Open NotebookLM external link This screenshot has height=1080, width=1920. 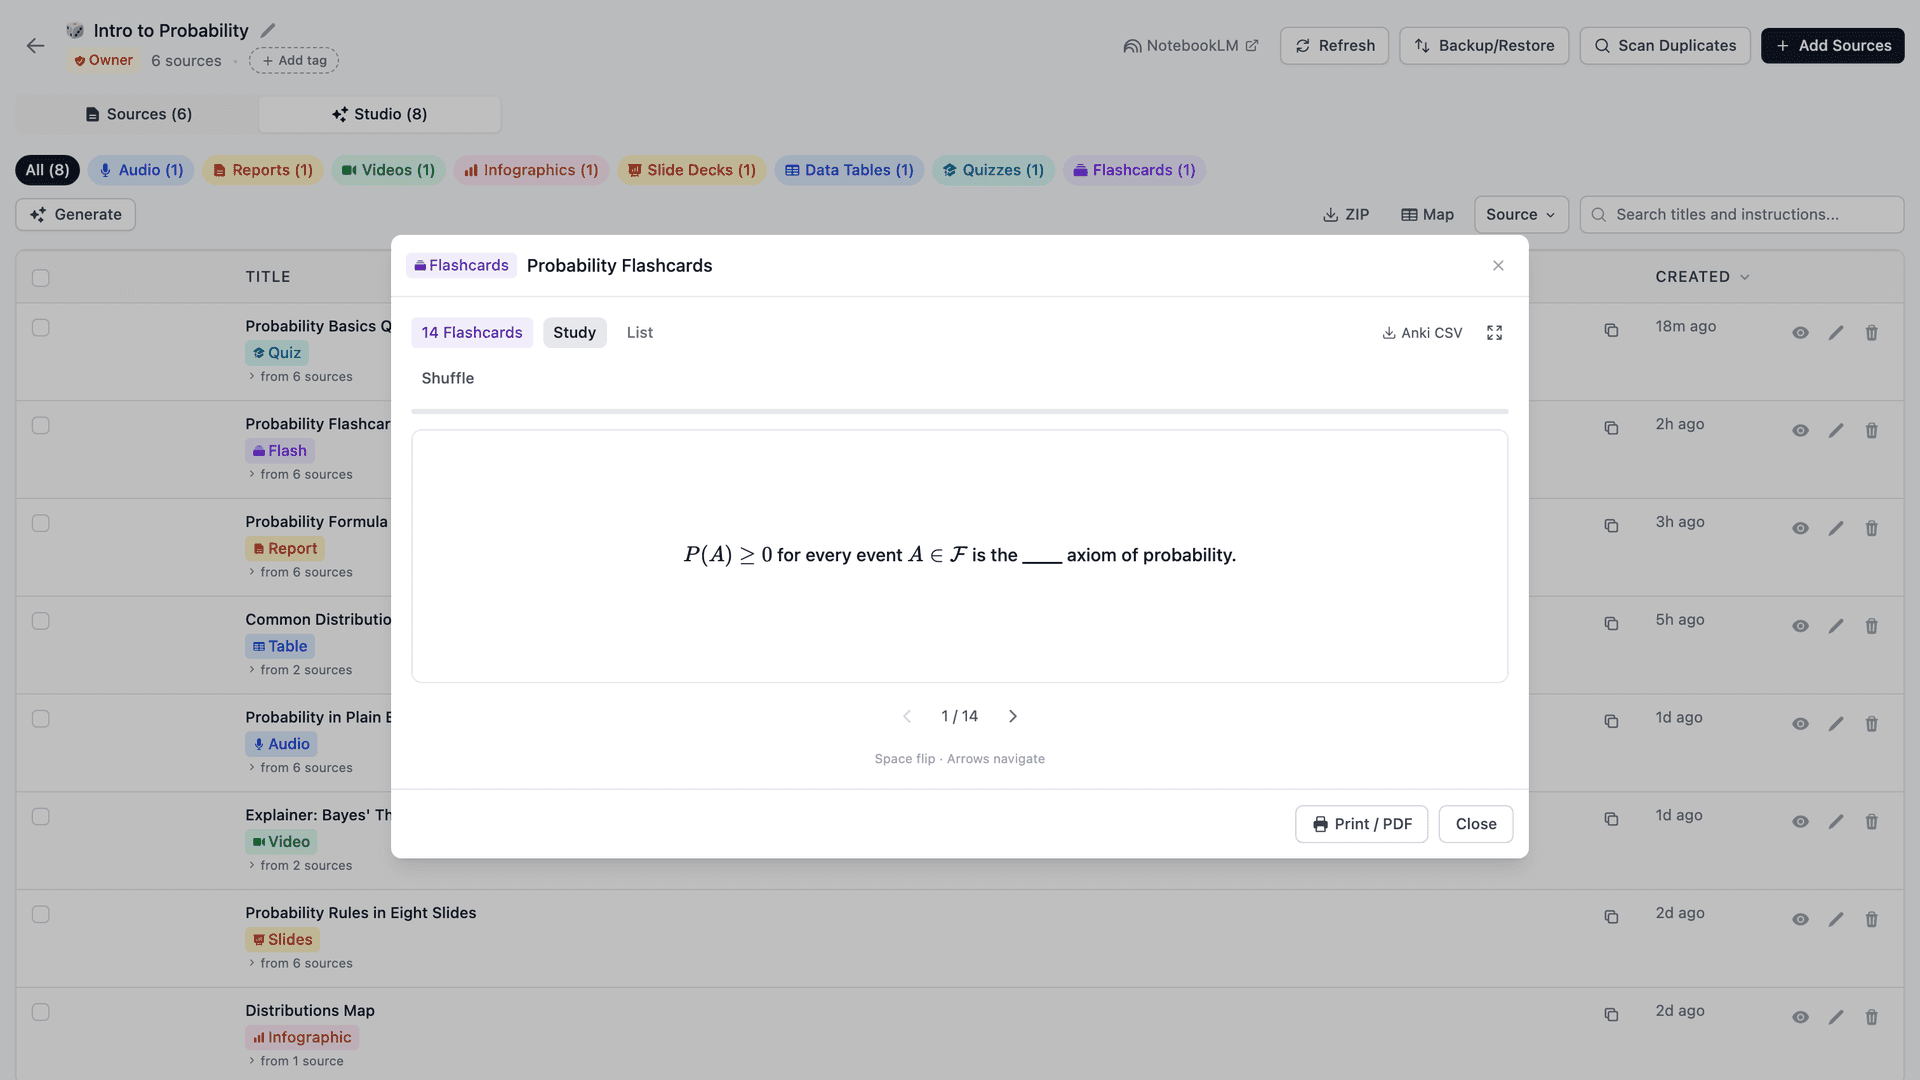pyautogui.click(x=1190, y=46)
